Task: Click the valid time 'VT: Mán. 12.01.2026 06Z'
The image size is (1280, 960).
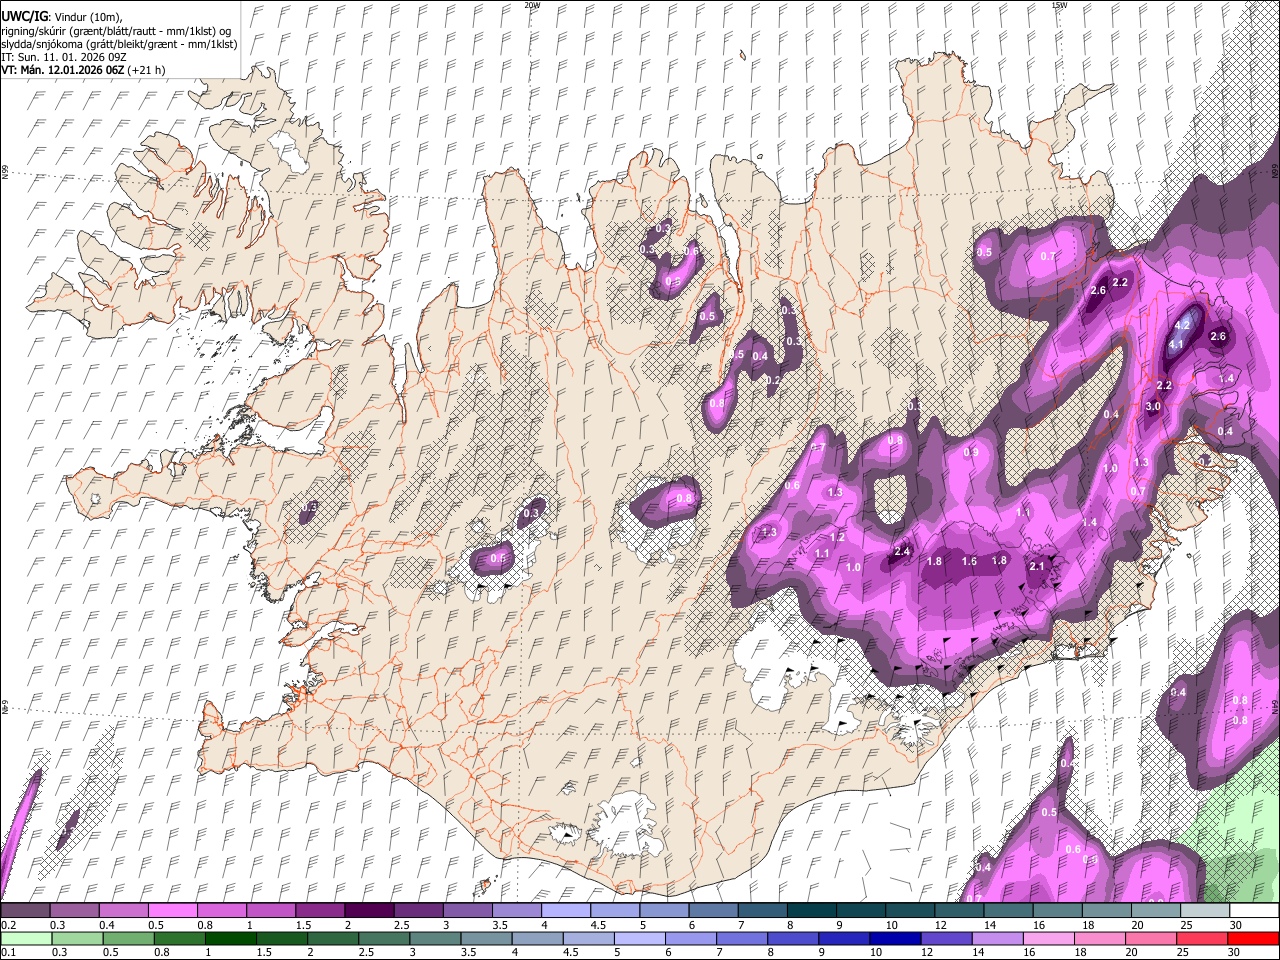Action: pyautogui.click(x=62, y=70)
